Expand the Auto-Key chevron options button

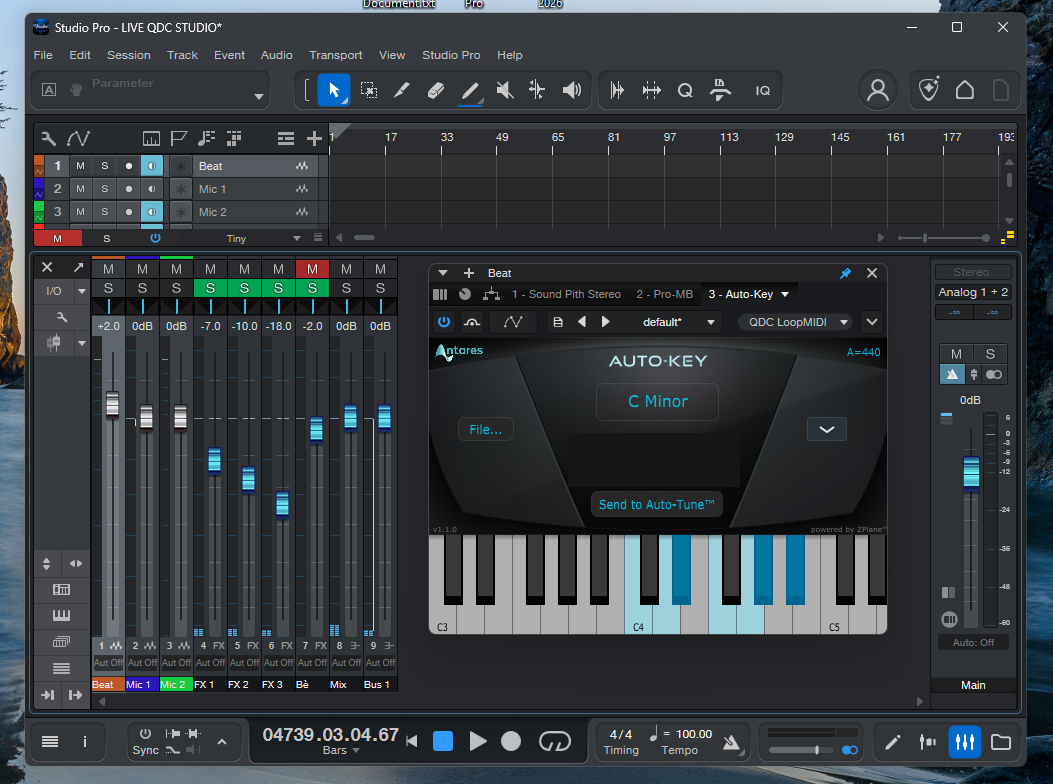(827, 429)
